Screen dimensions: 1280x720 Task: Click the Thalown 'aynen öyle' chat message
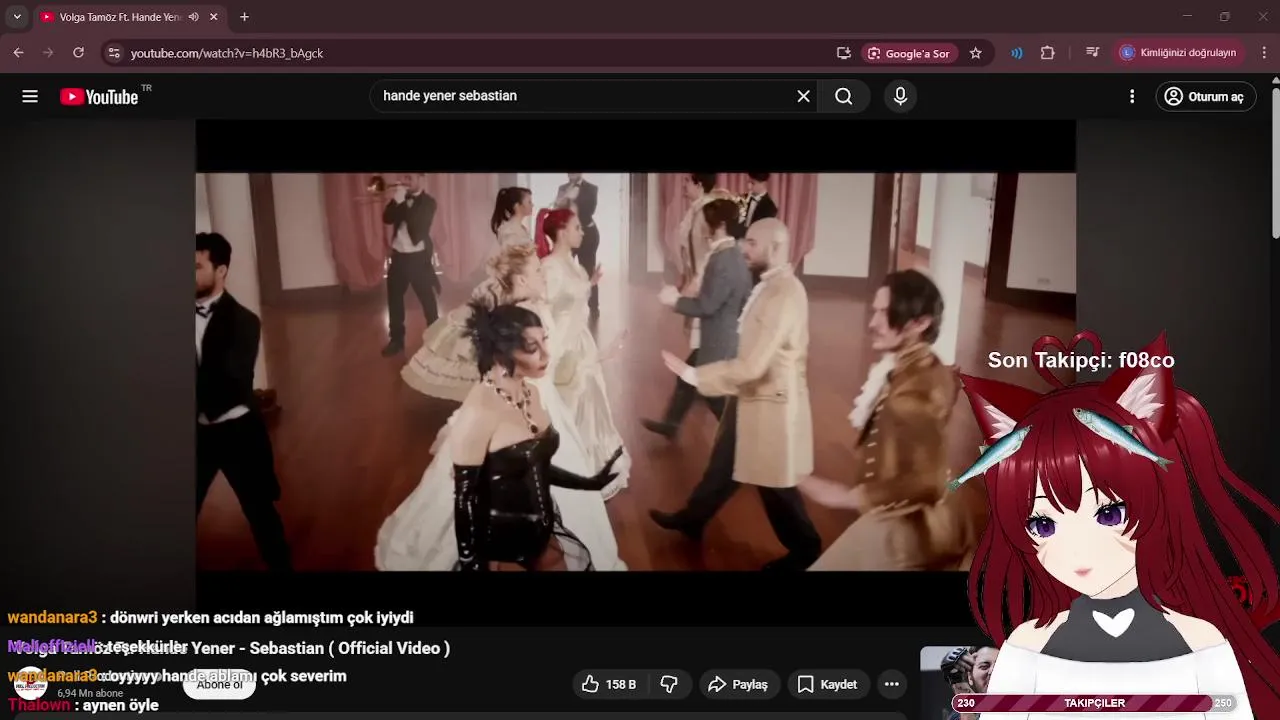pos(83,705)
